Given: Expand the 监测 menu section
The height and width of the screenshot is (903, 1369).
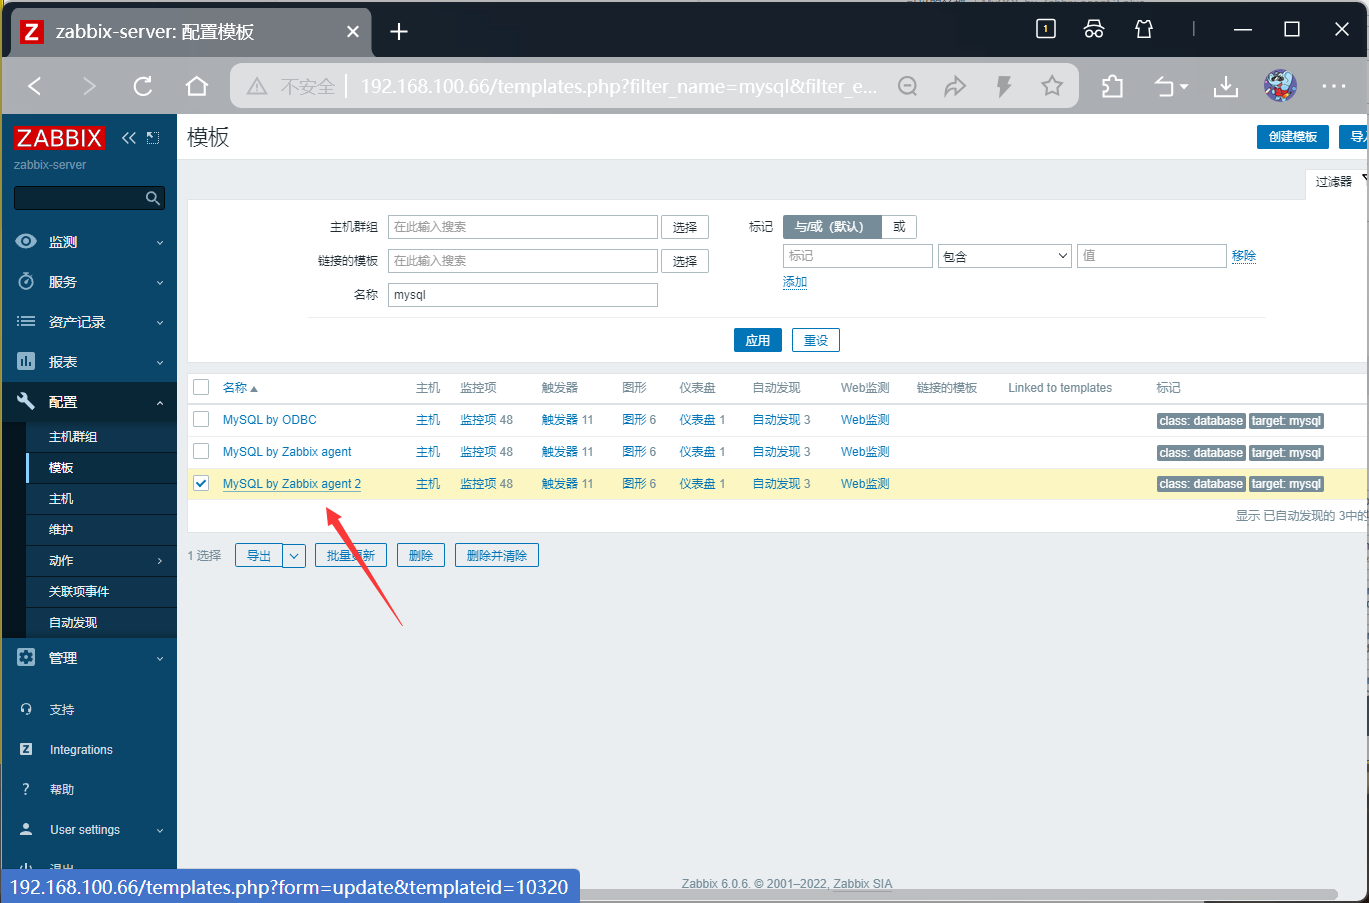Looking at the screenshot, I should tap(89, 242).
